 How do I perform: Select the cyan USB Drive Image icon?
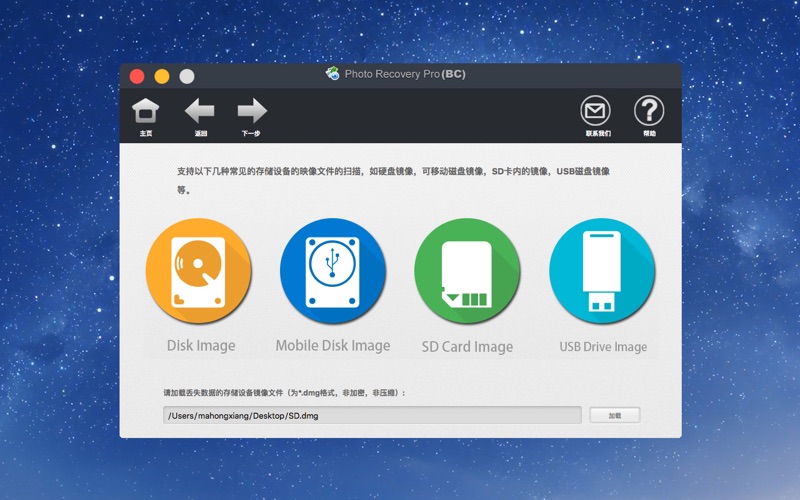602,271
